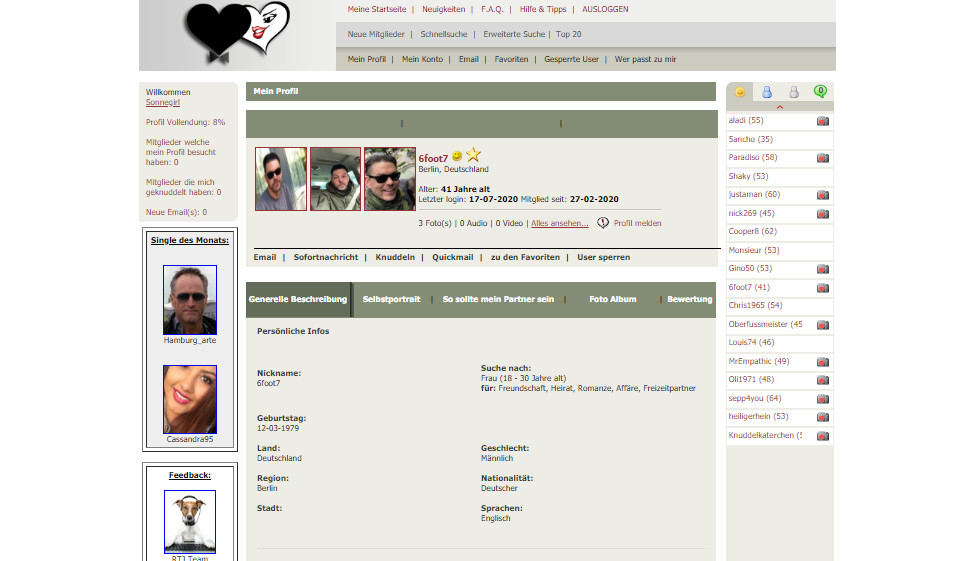Open Mein Konto in navigation bar
This screenshot has height=561, width=960.
(422, 59)
